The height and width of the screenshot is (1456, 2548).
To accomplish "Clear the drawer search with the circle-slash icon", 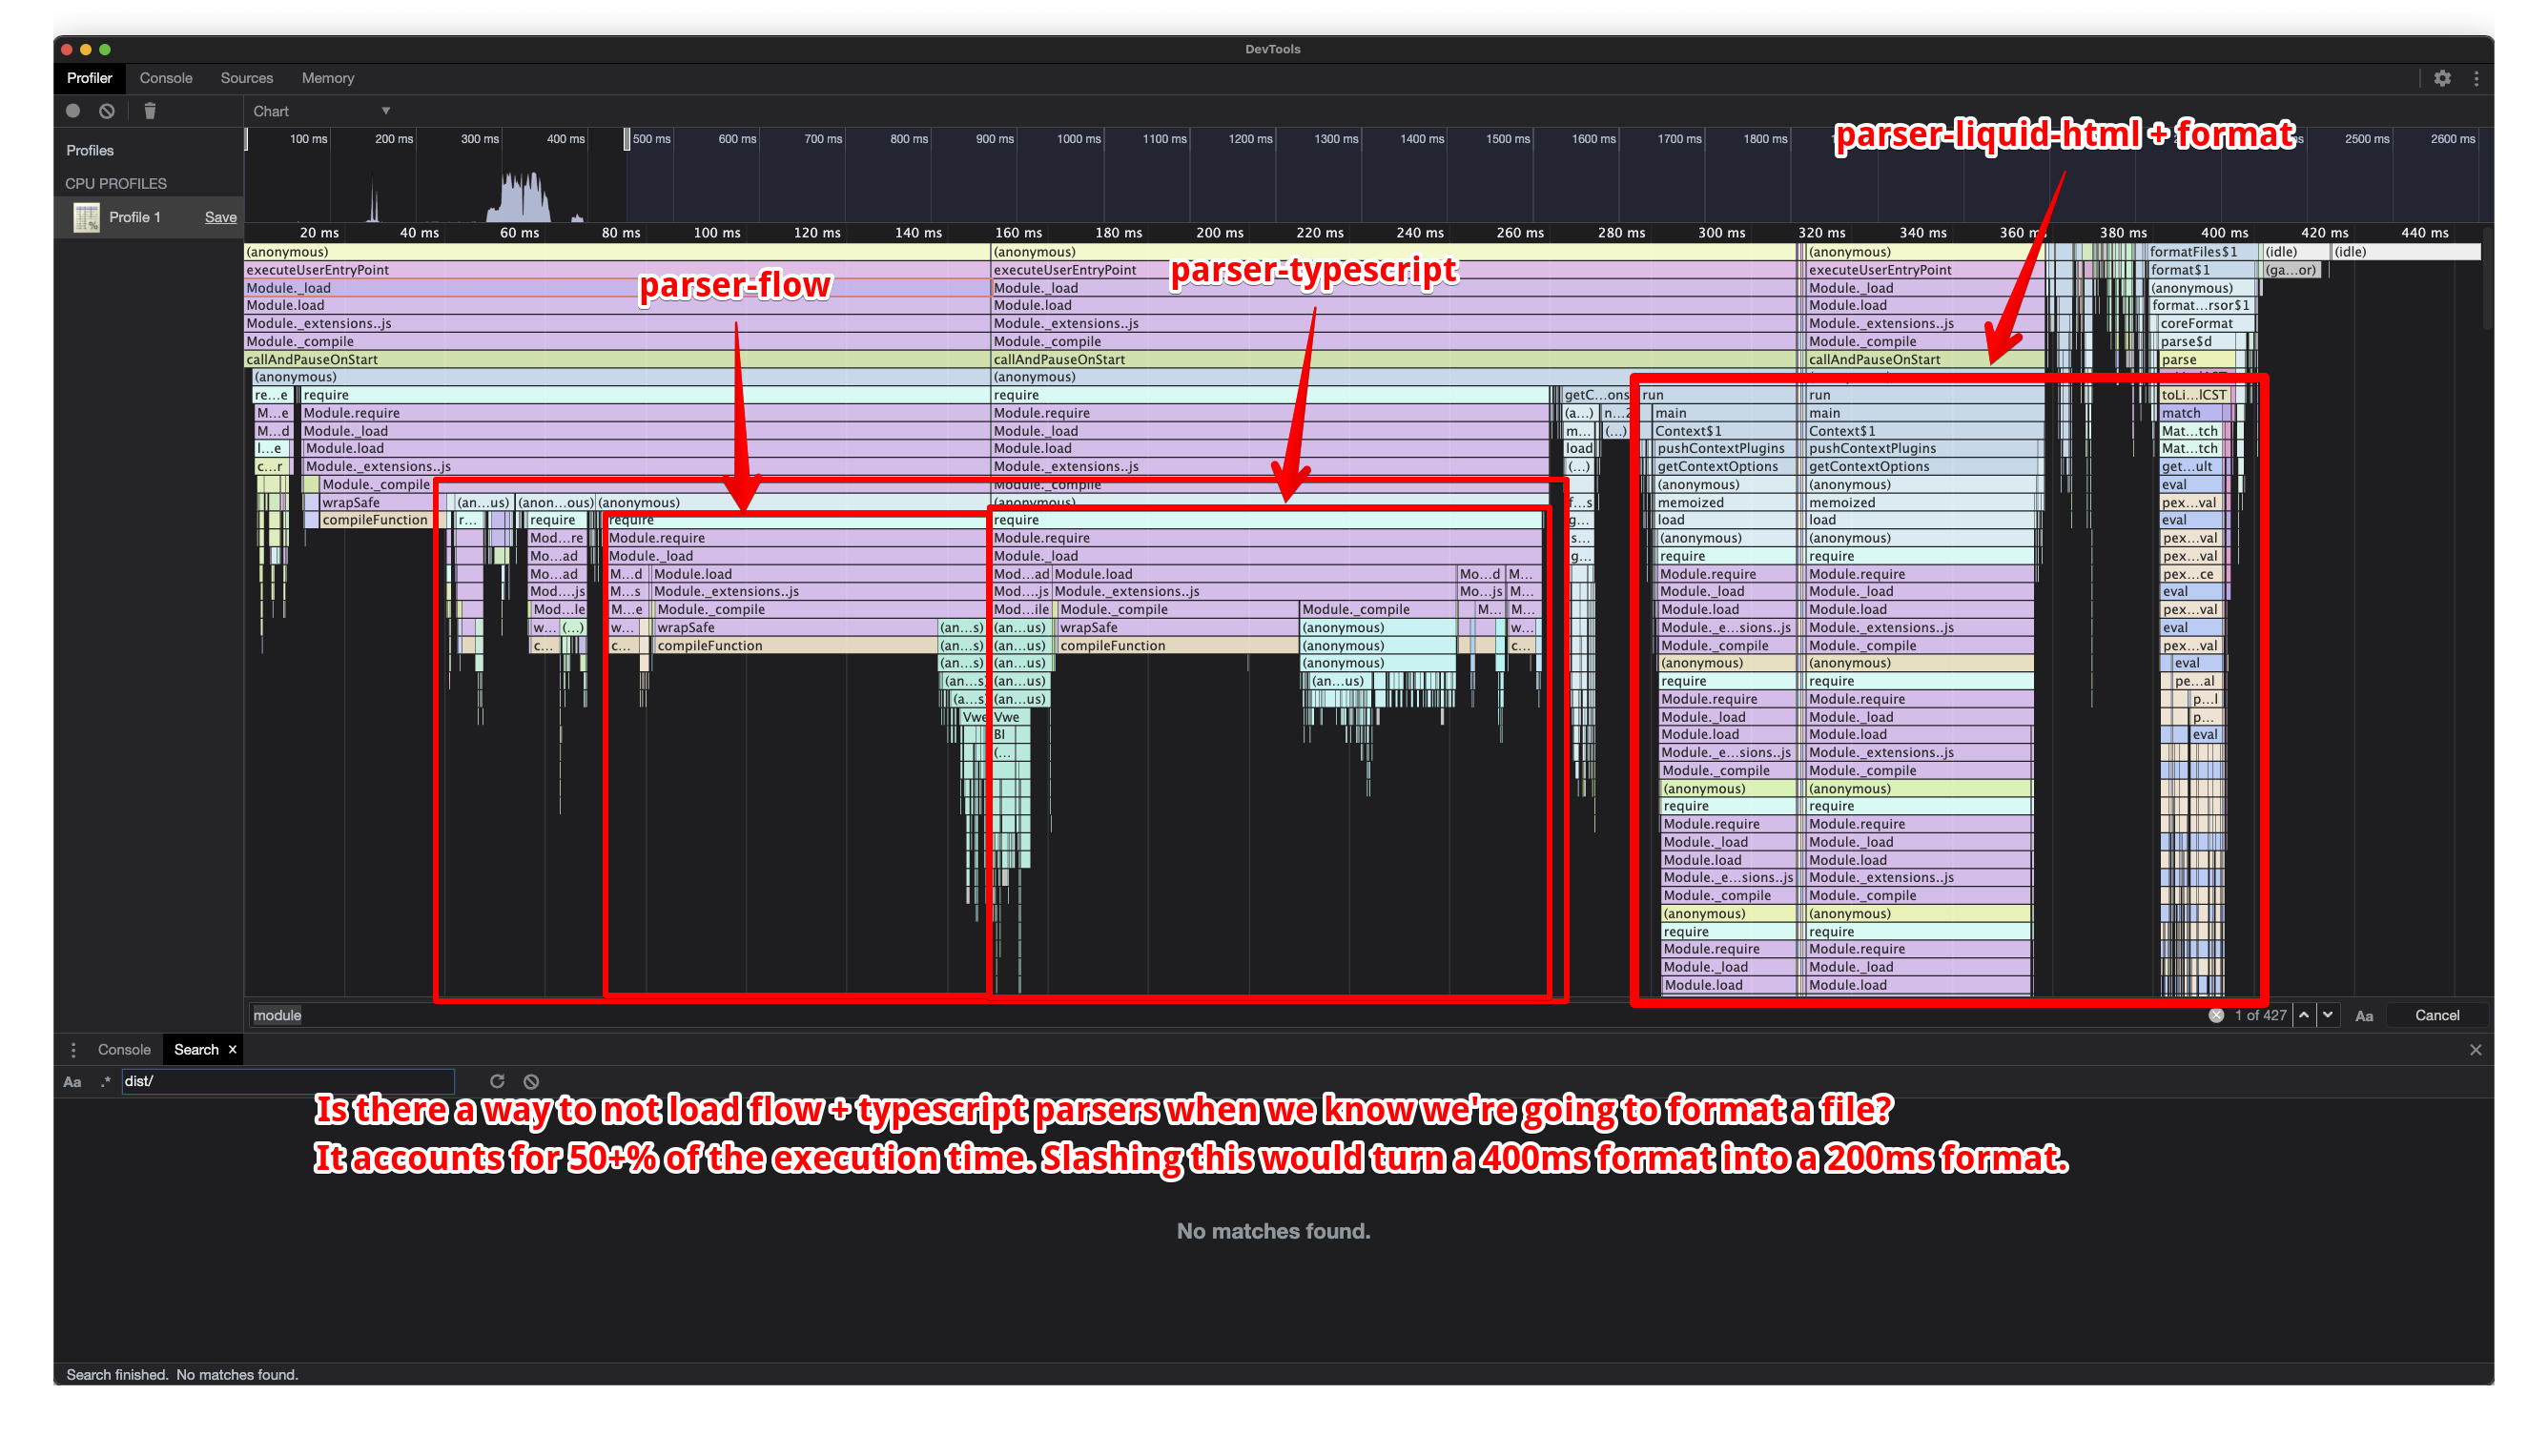I will pos(531,1081).
